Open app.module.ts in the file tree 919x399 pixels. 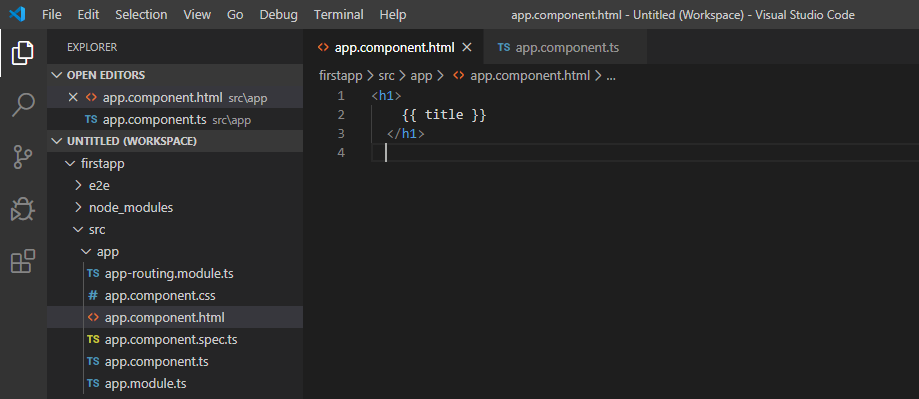coord(145,384)
